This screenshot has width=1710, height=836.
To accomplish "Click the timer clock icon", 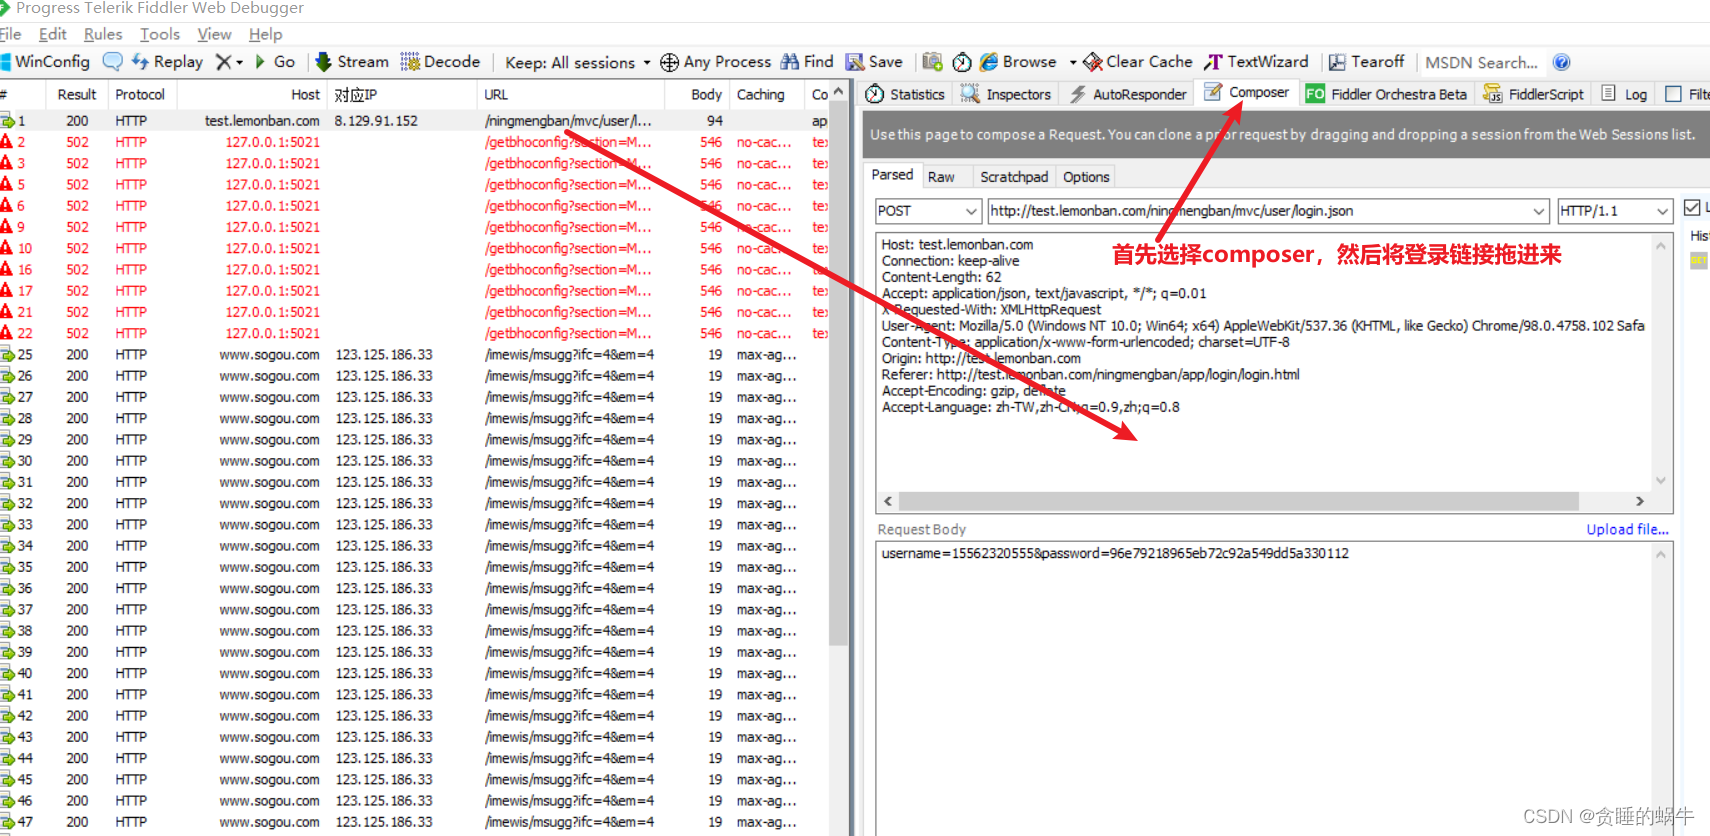I will click(x=962, y=62).
